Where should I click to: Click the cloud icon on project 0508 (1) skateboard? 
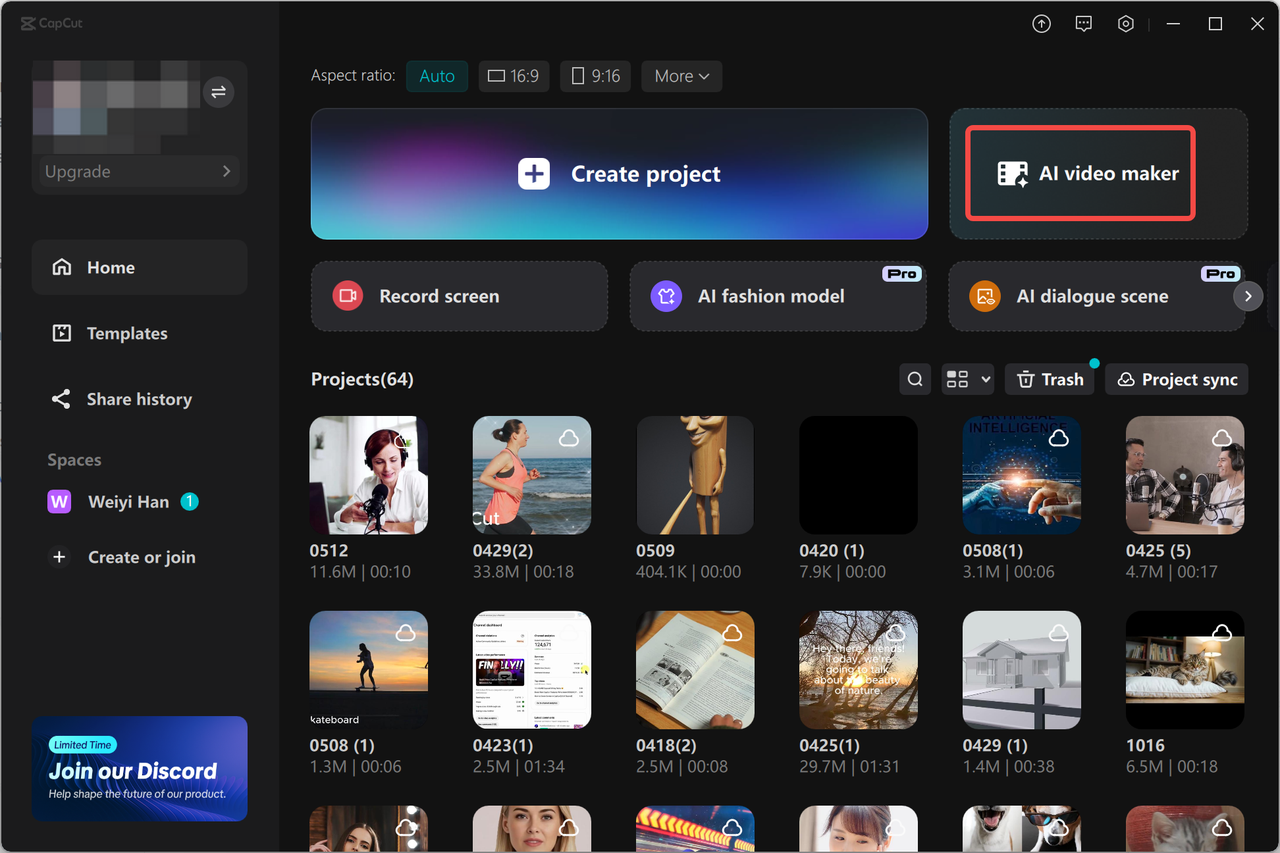coord(405,633)
